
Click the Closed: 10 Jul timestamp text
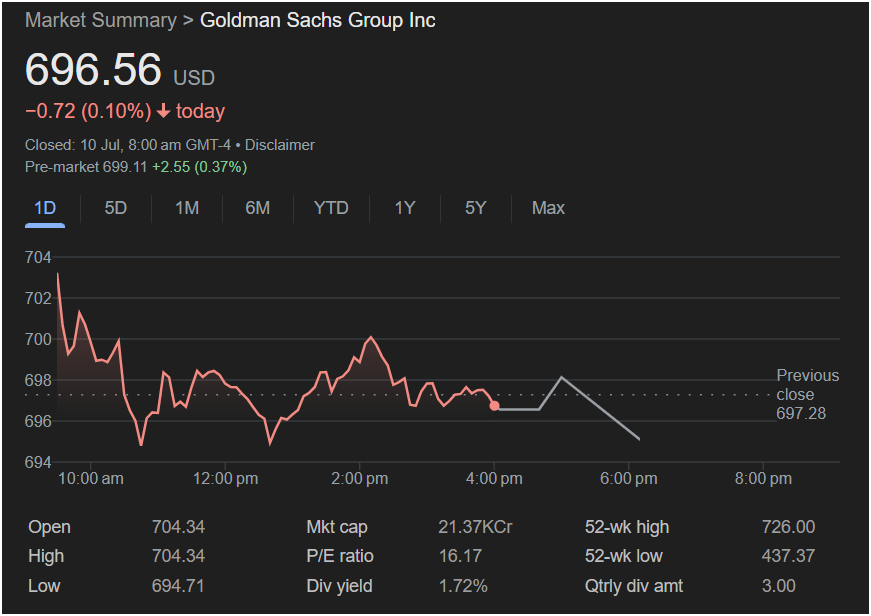point(128,145)
